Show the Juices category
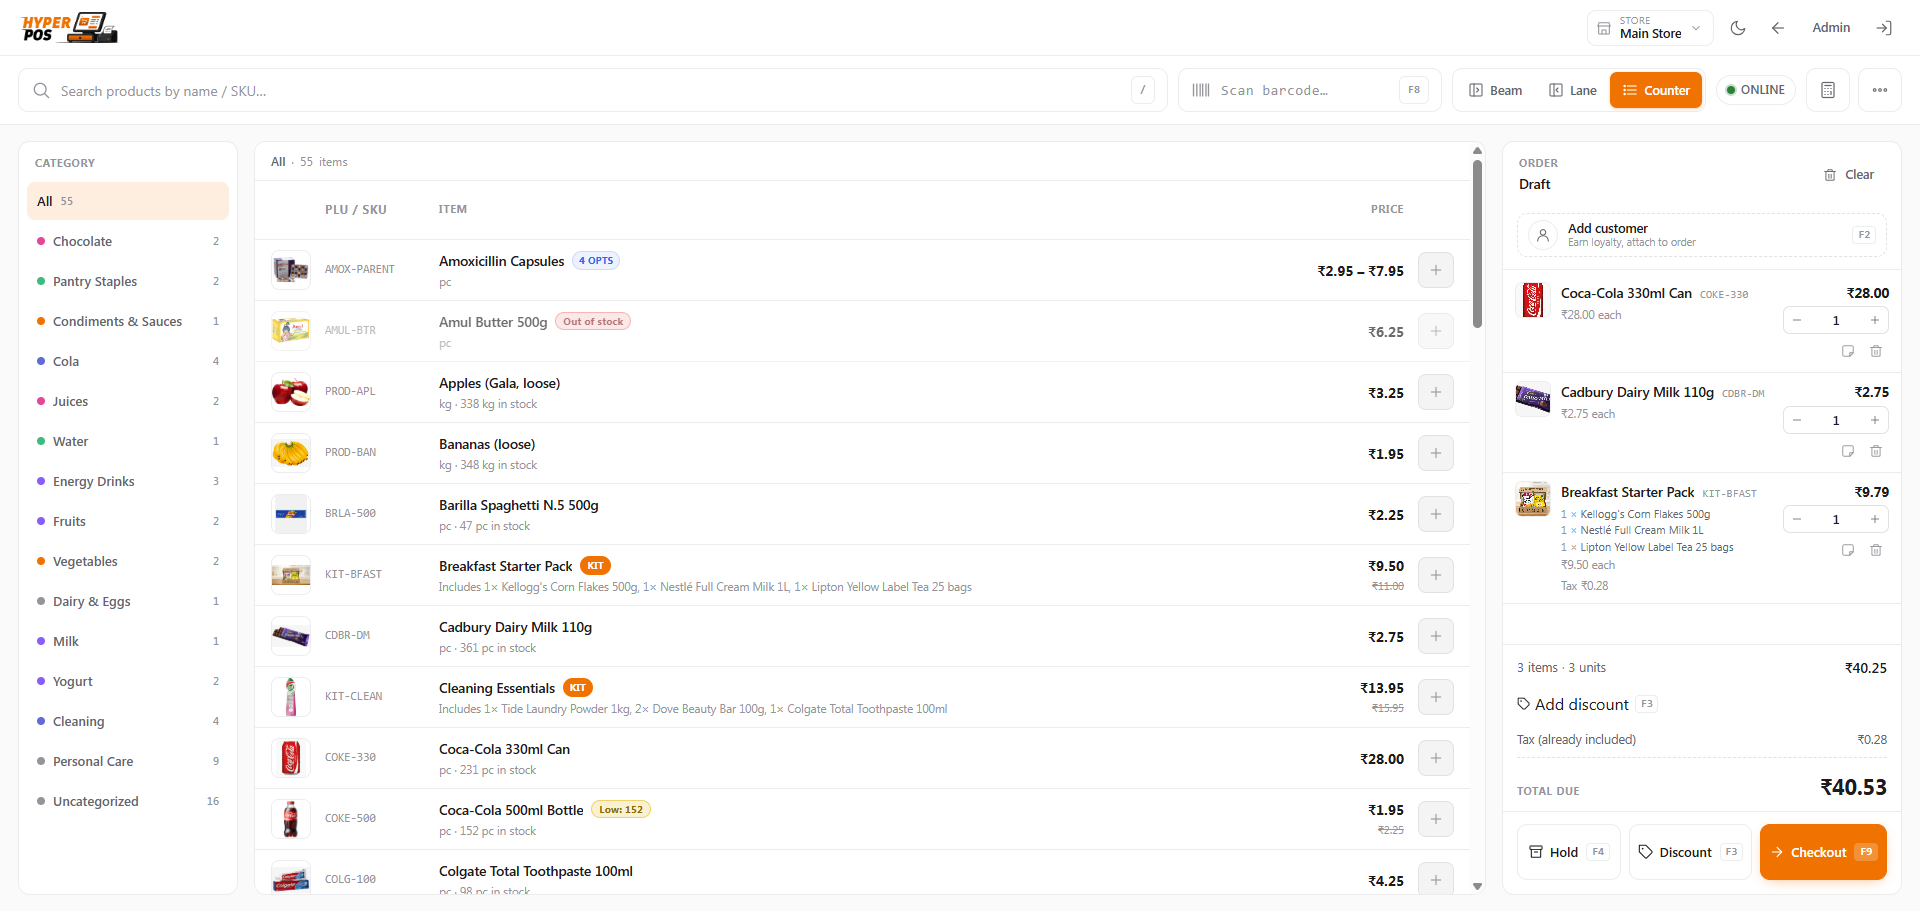 point(128,401)
